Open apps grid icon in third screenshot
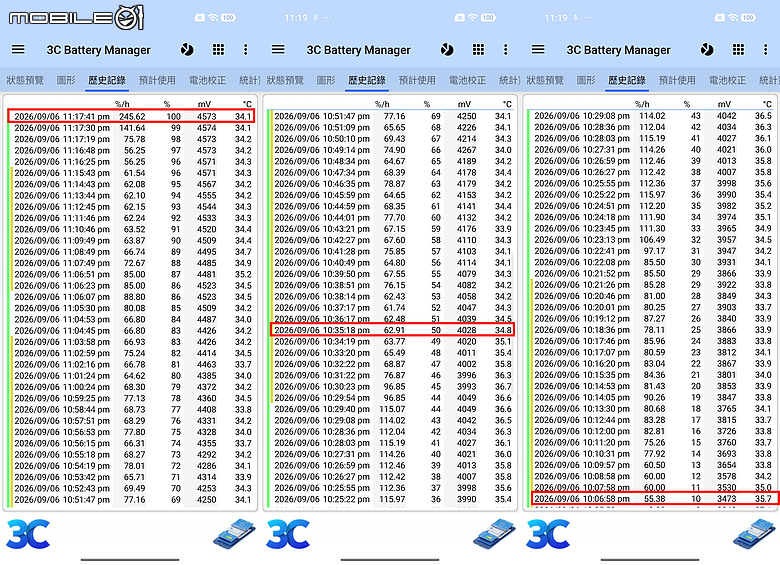The image size is (780, 565). point(738,49)
